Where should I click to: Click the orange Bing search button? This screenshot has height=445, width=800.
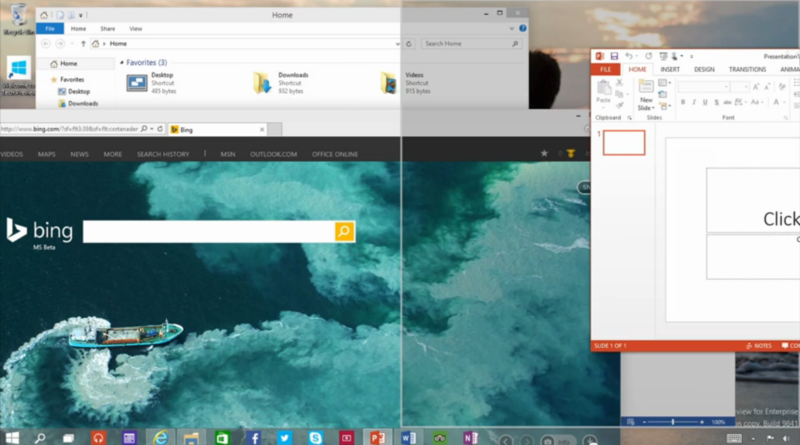[x=344, y=232]
